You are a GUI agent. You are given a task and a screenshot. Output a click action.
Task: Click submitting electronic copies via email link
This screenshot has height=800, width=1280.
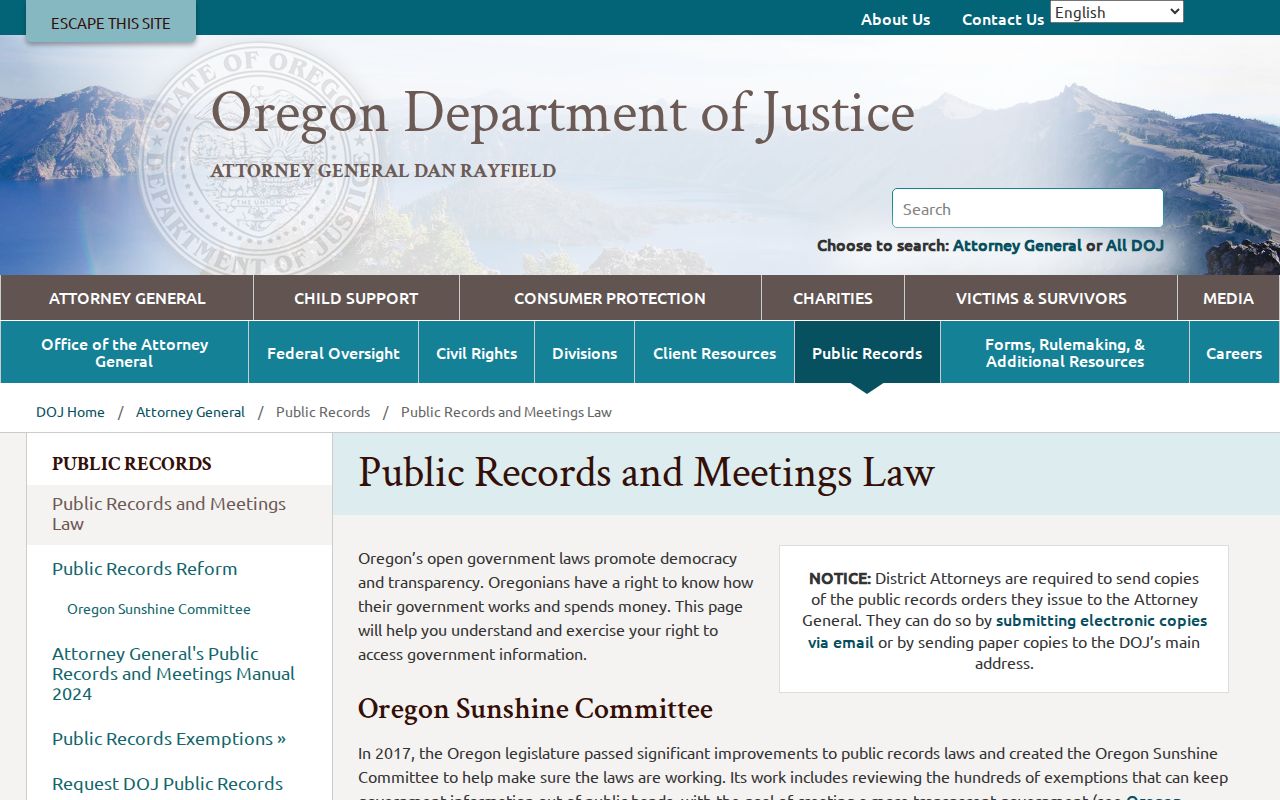point(1008,631)
